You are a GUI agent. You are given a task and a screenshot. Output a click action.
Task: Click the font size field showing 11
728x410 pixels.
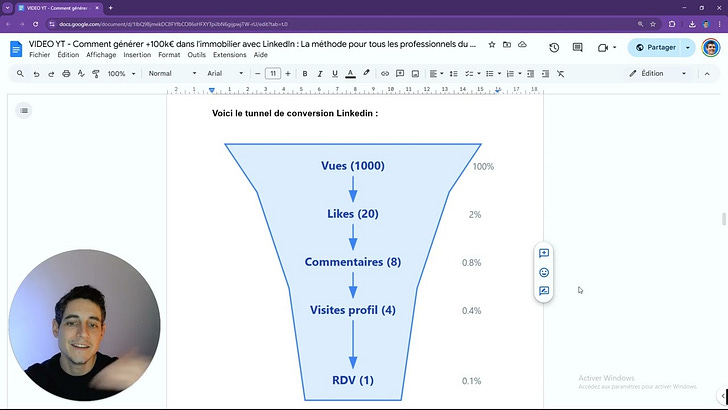pos(273,73)
